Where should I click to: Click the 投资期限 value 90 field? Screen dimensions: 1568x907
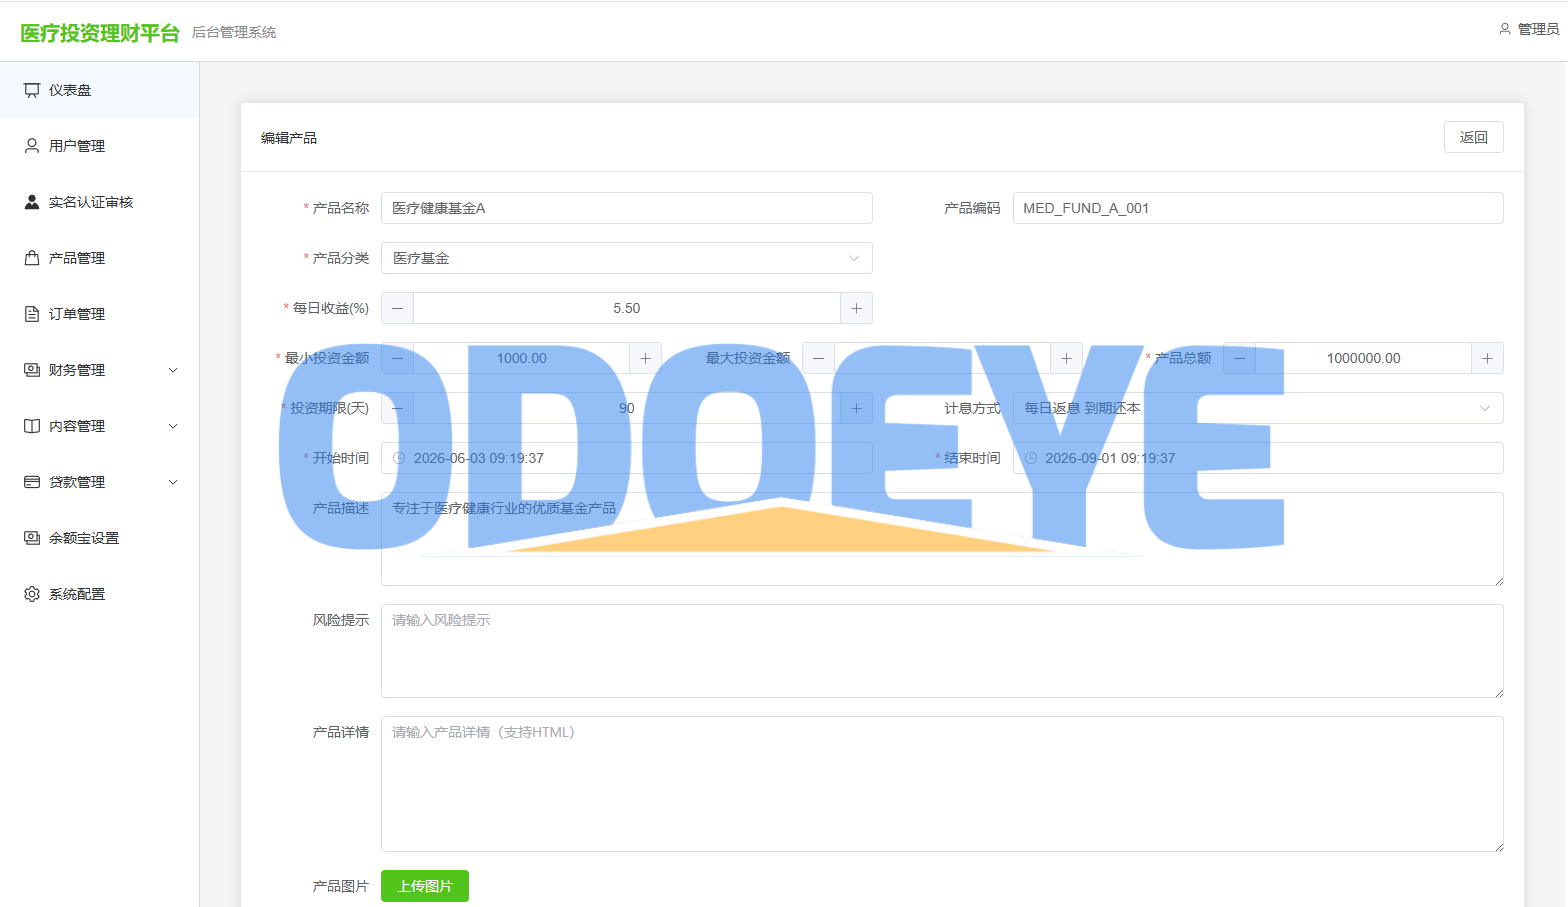(627, 408)
